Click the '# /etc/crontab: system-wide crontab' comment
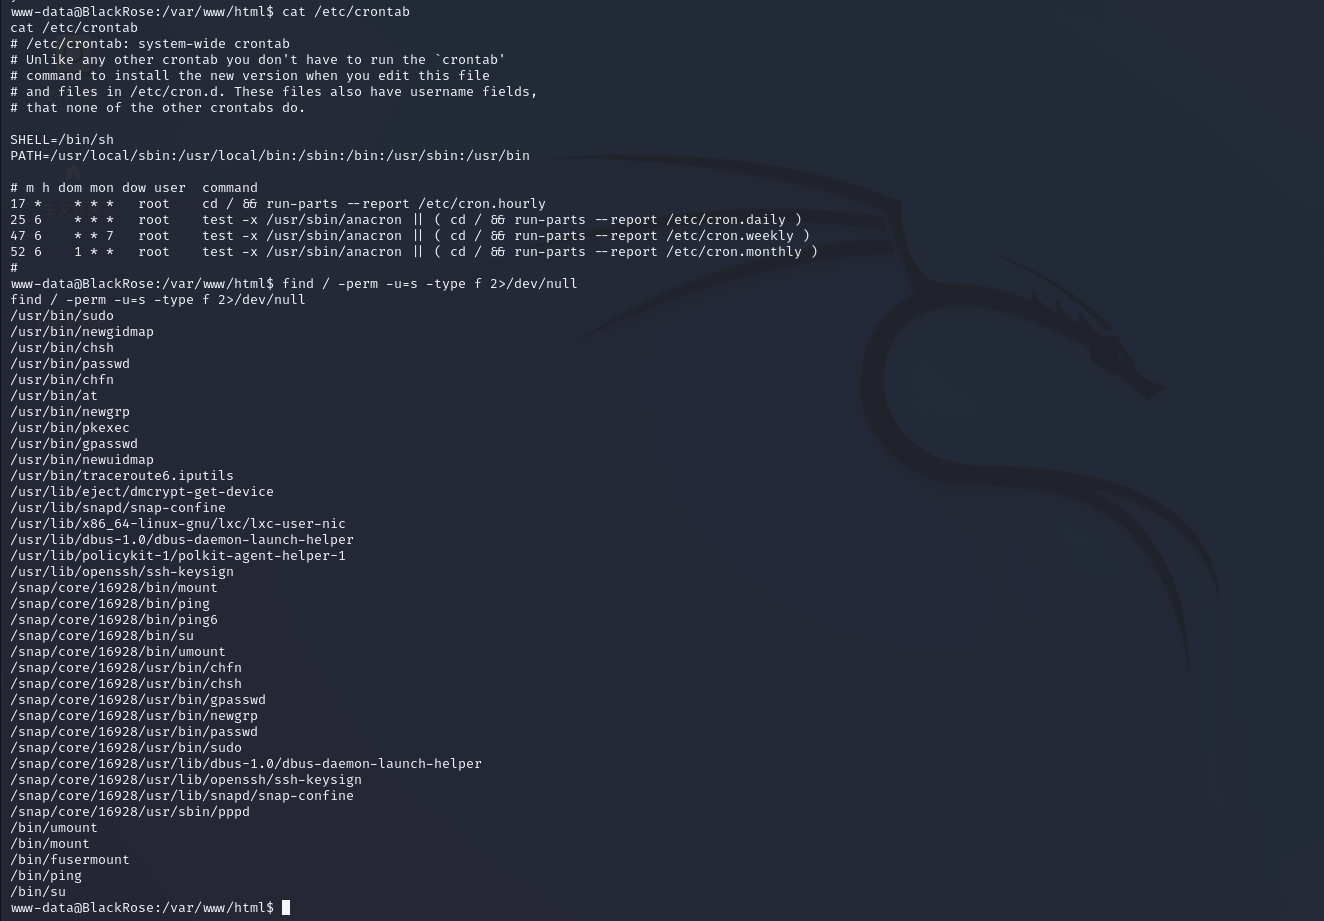The width and height of the screenshot is (1324, 921). coord(150,43)
